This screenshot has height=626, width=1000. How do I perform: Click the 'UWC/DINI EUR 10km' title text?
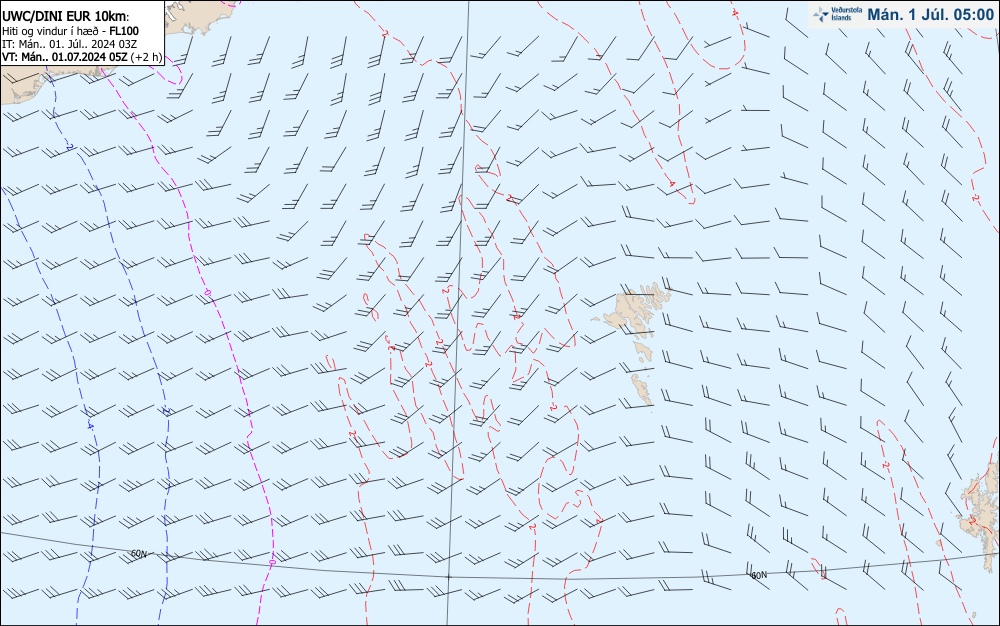[x=65, y=17]
